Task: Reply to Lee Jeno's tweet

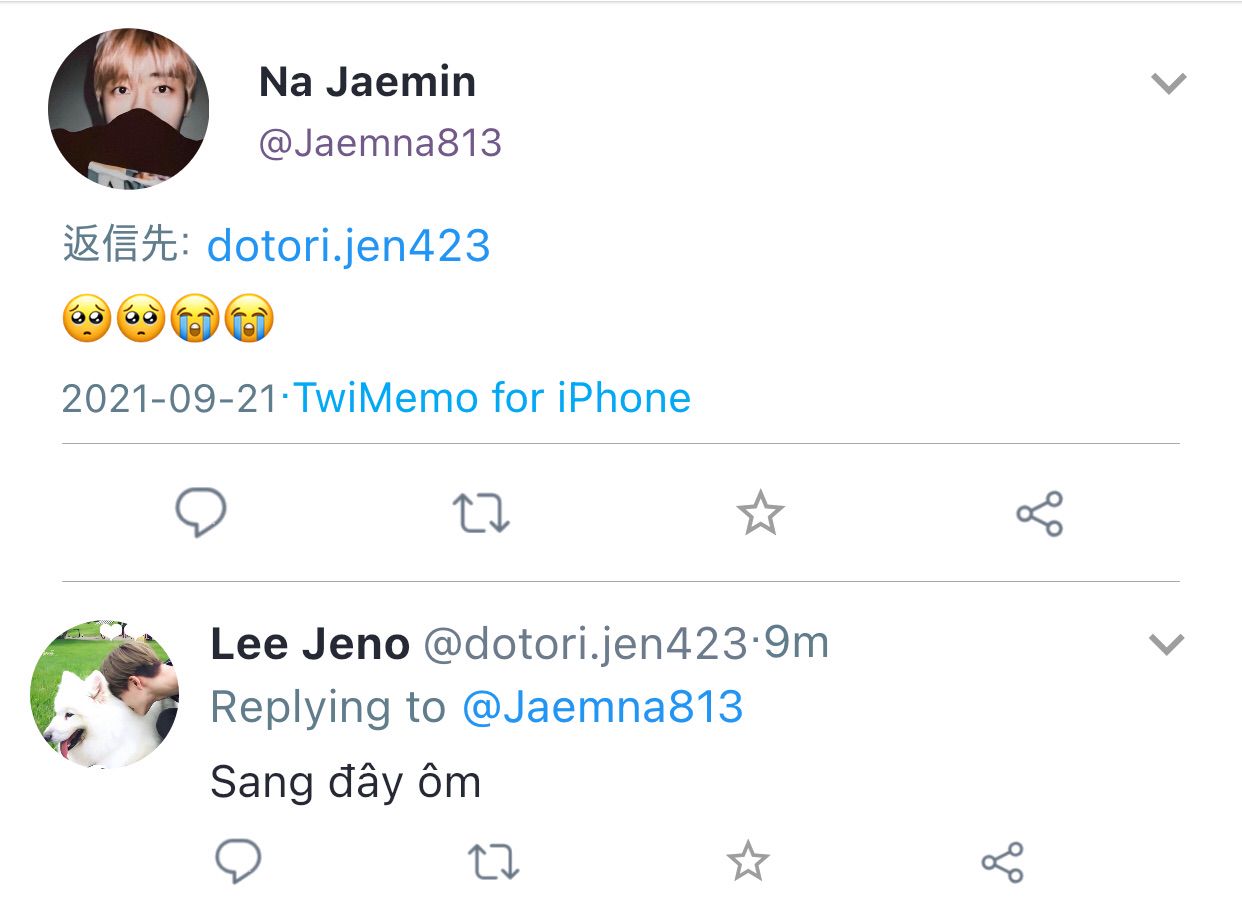Action: pyautogui.click(x=238, y=861)
